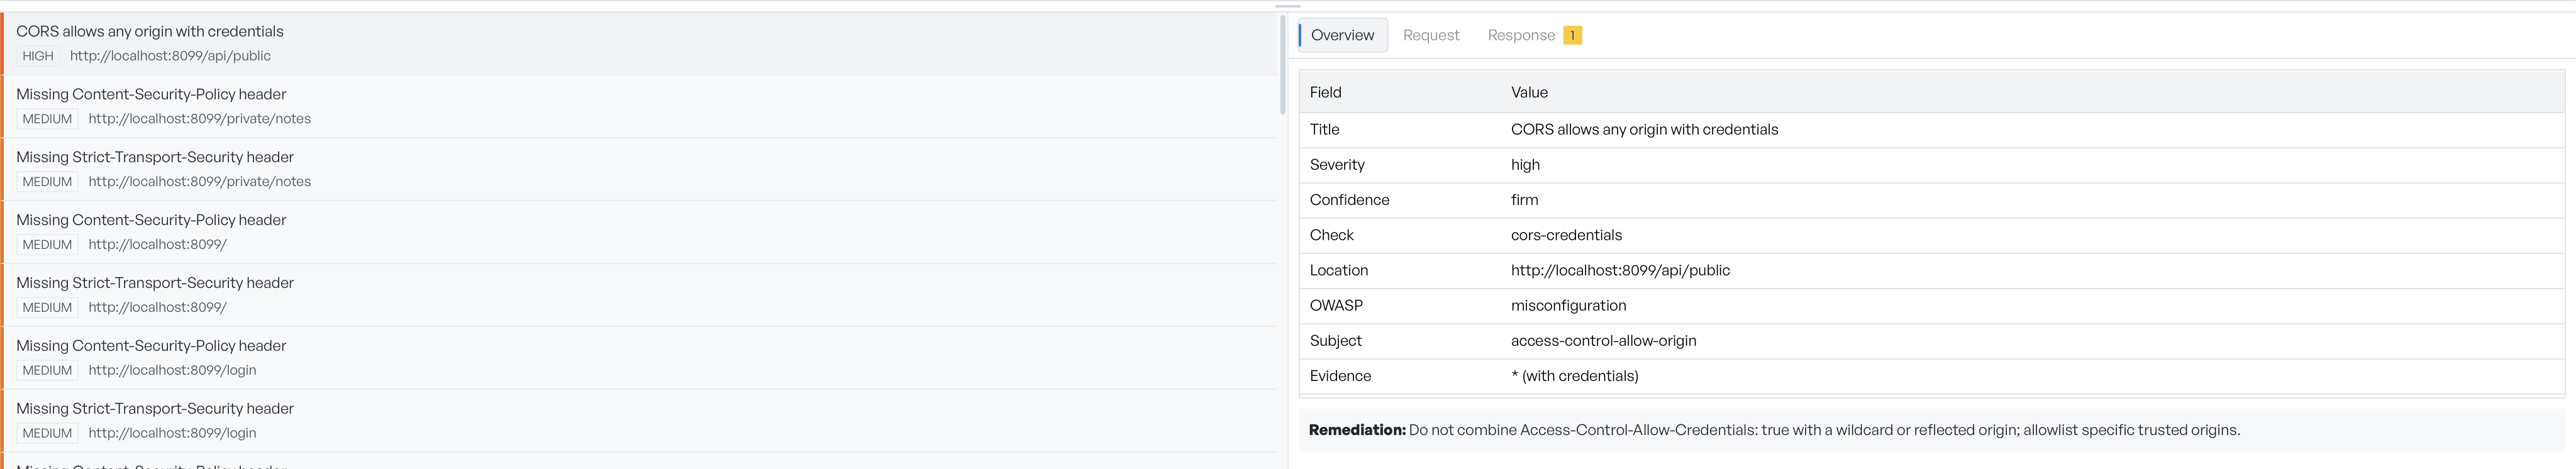Click the MEDIUM badge of the /private/notes Content-Security-Policy row
The width and height of the screenshot is (2576, 469).
click(47, 119)
